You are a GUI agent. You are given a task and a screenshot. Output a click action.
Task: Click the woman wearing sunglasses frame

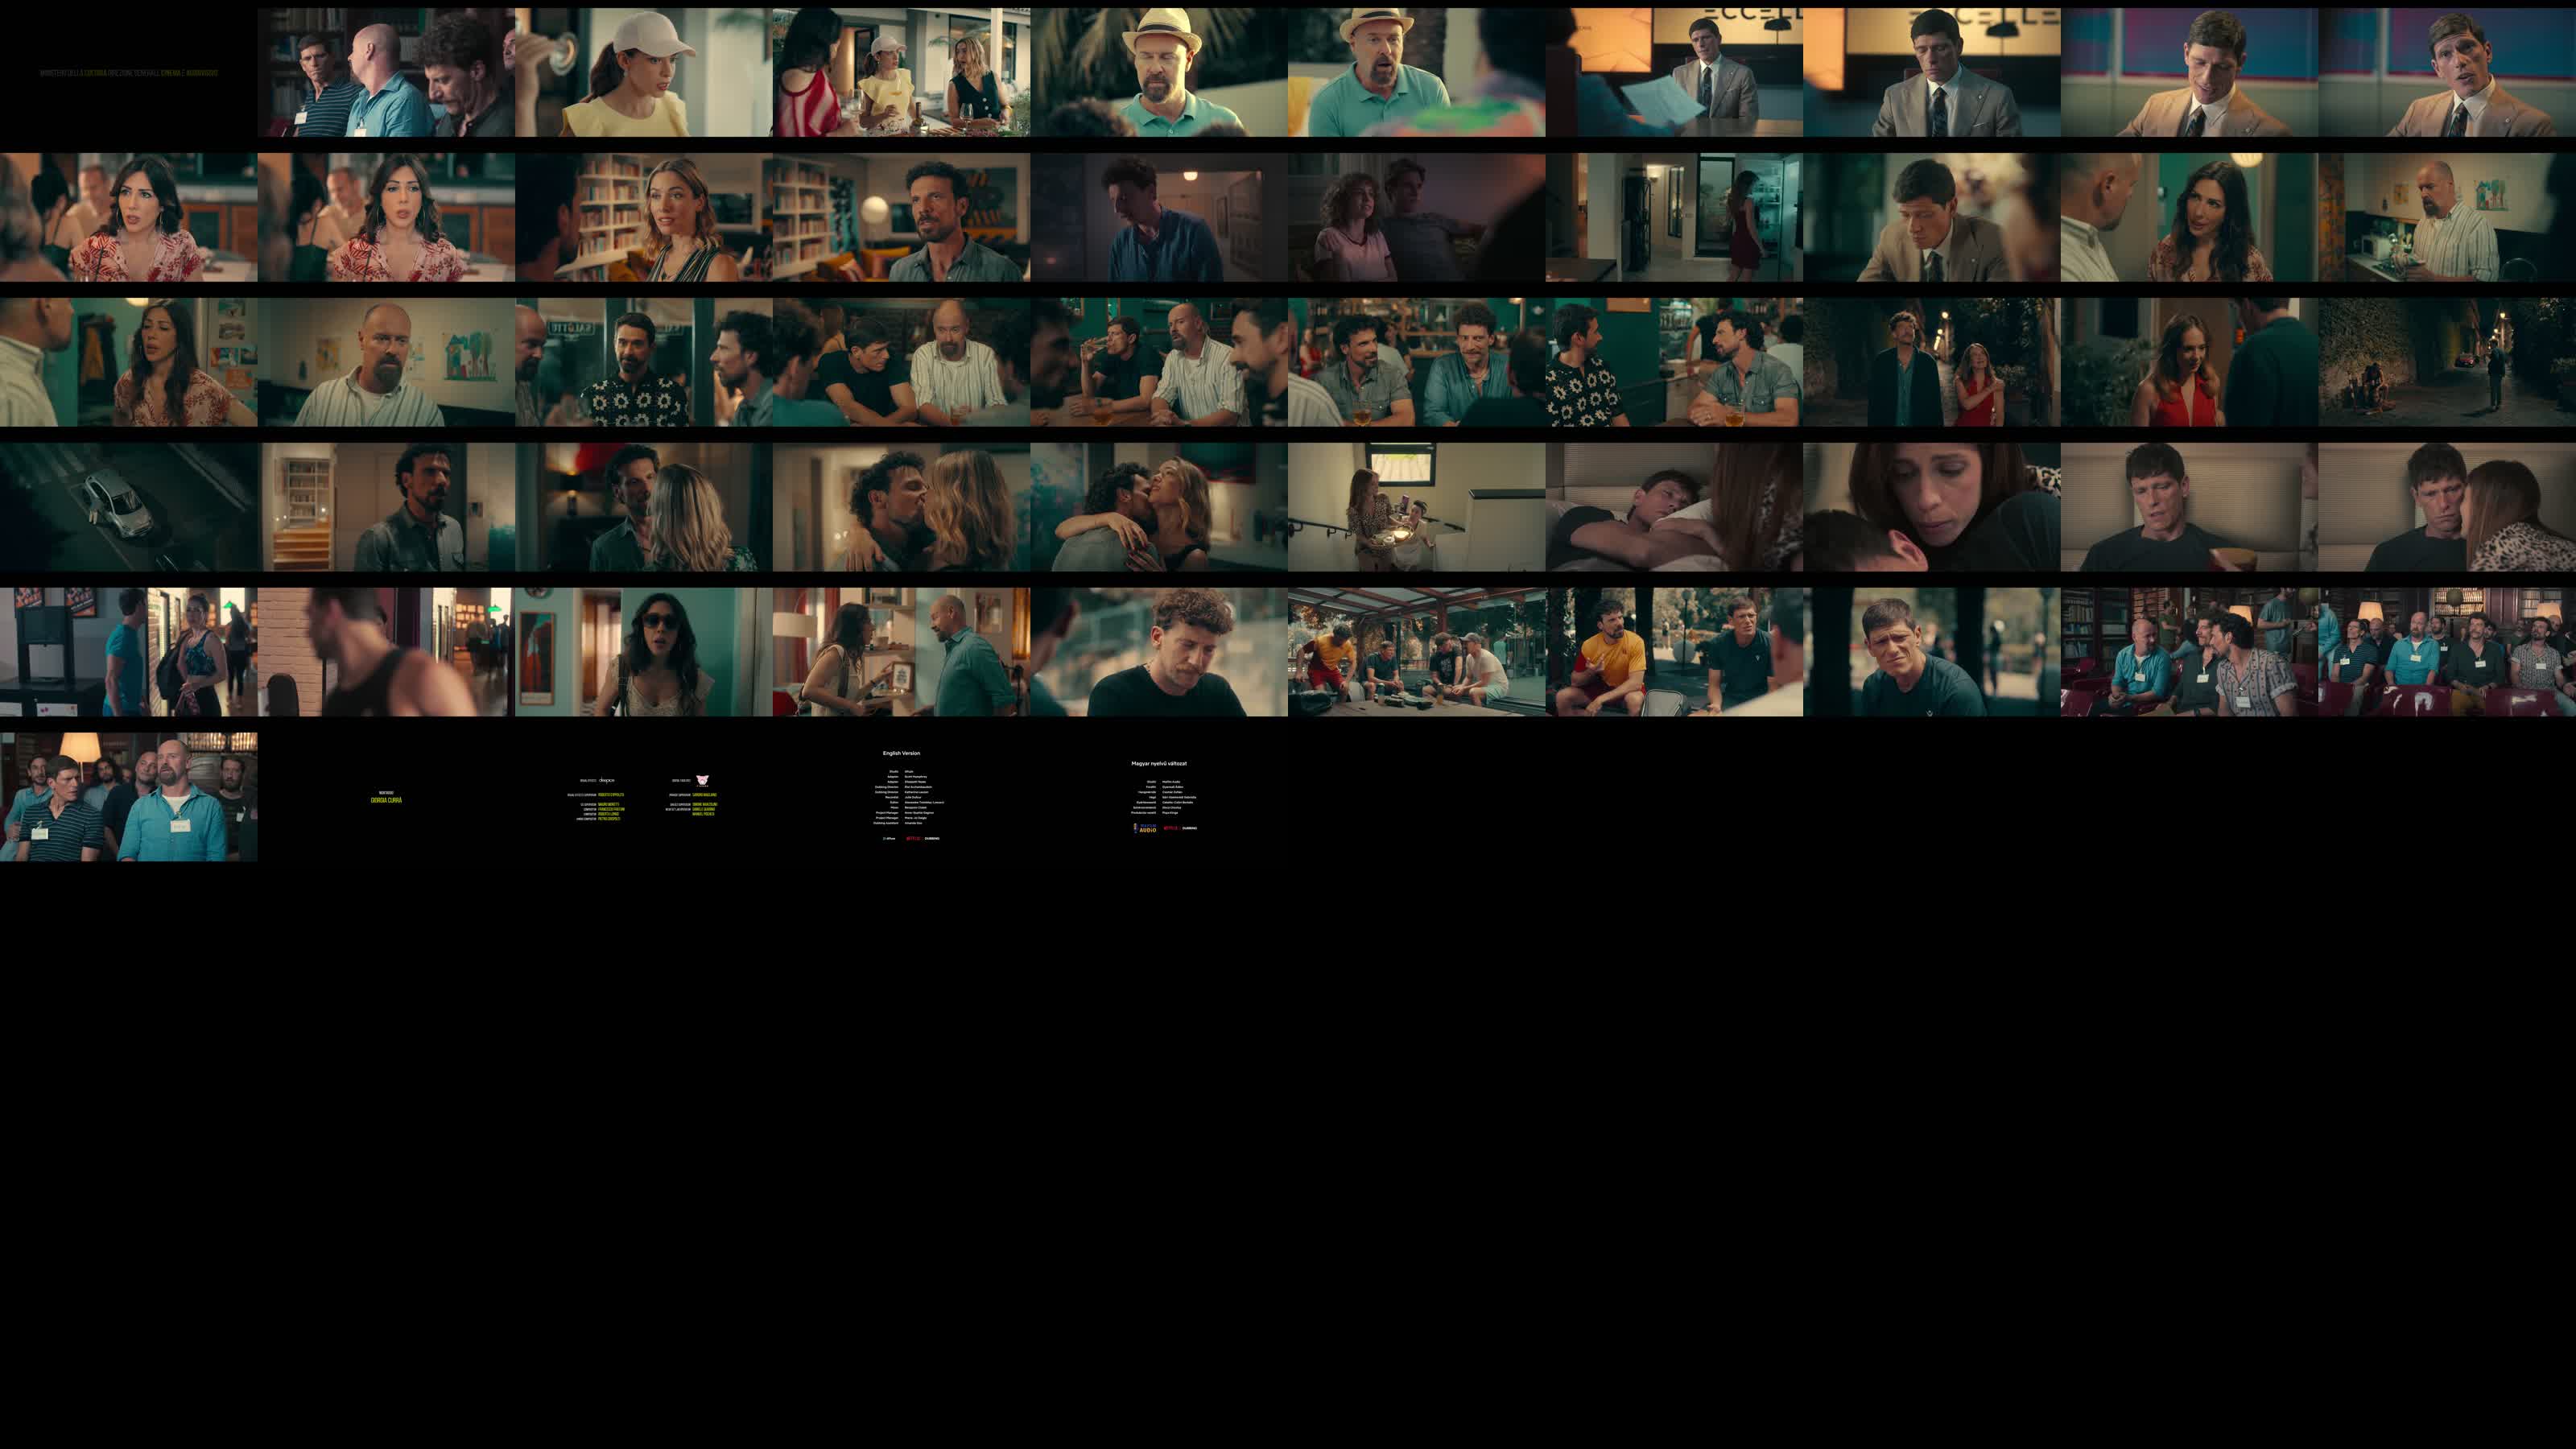643,652
